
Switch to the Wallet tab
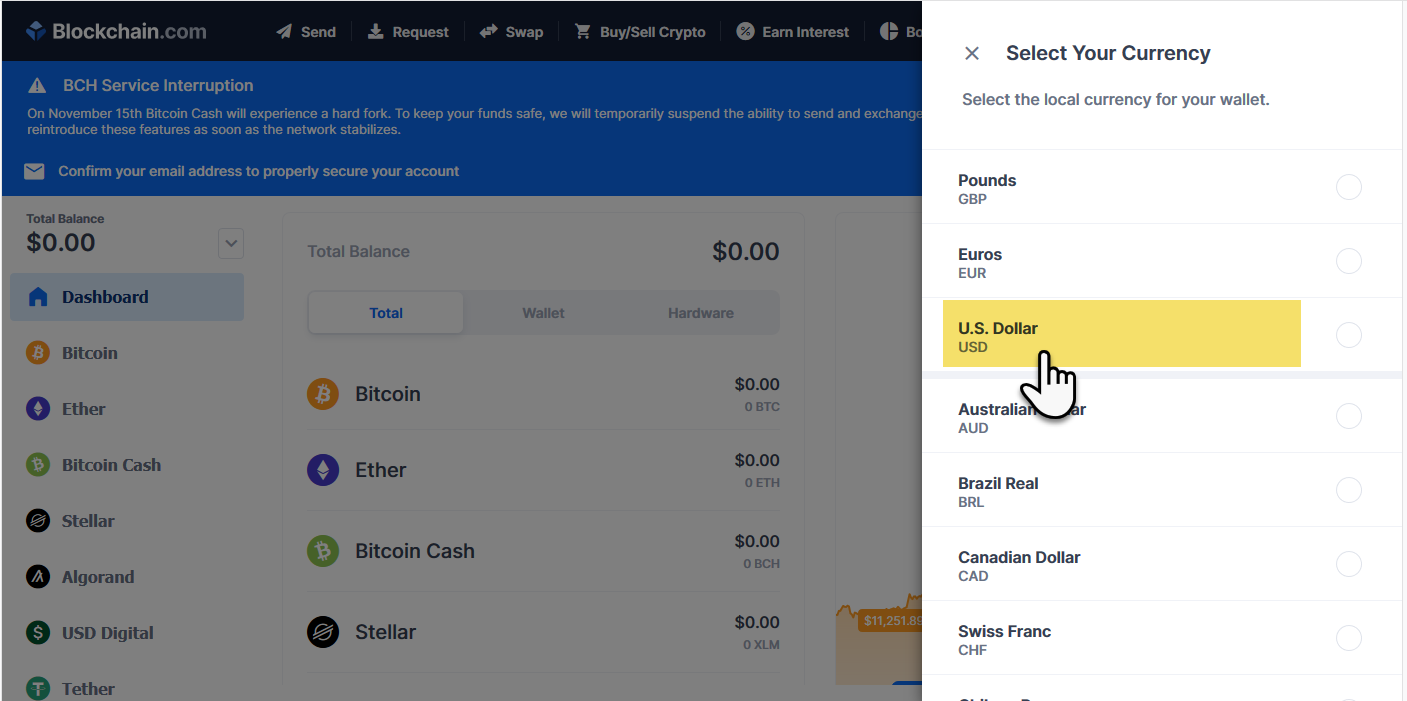543,313
